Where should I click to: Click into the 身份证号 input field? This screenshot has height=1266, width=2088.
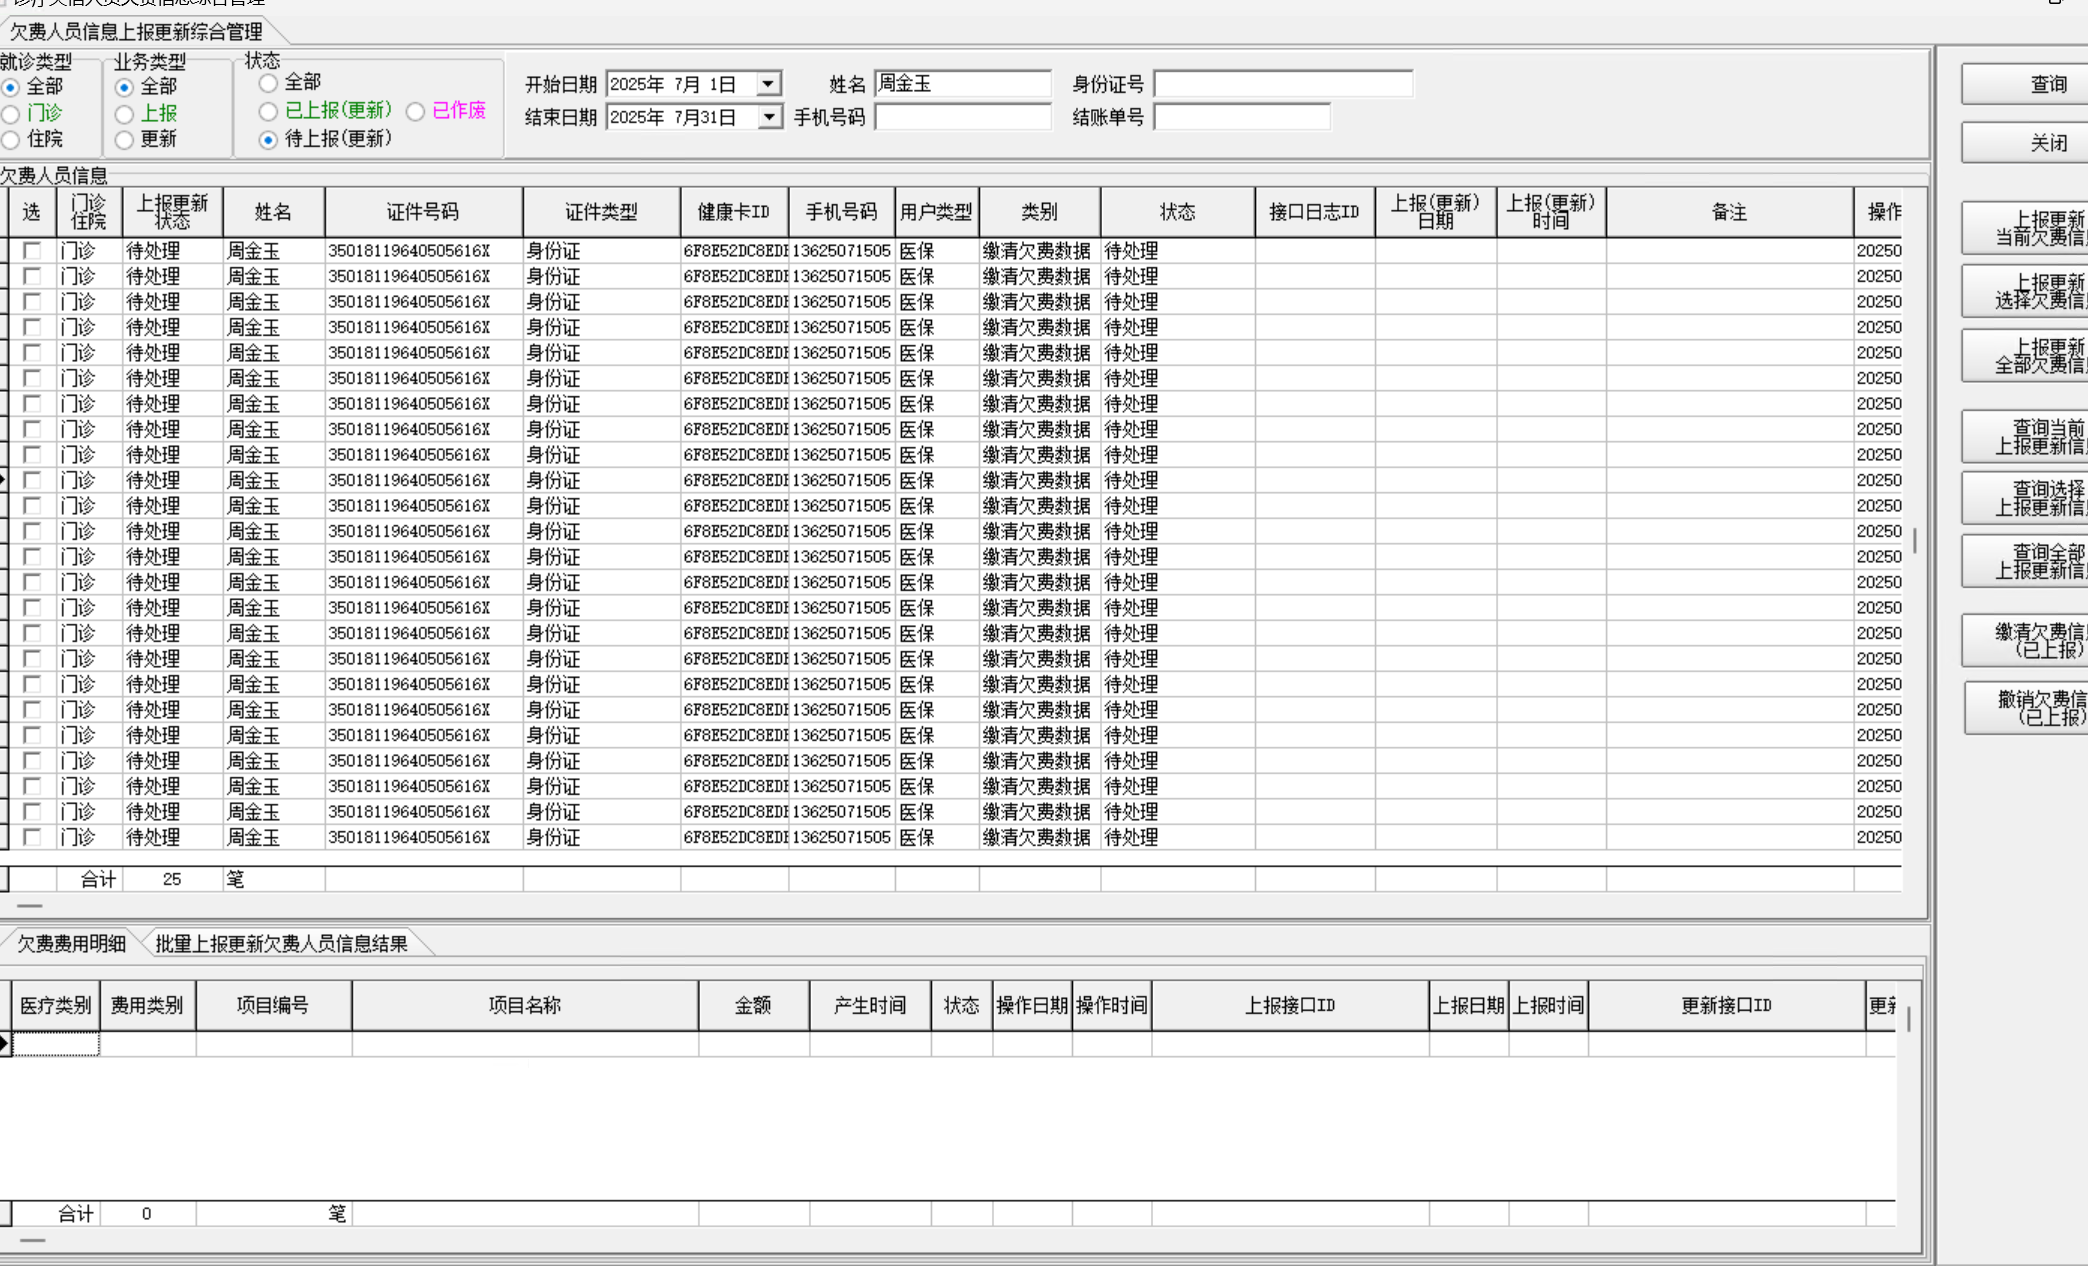point(1283,84)
